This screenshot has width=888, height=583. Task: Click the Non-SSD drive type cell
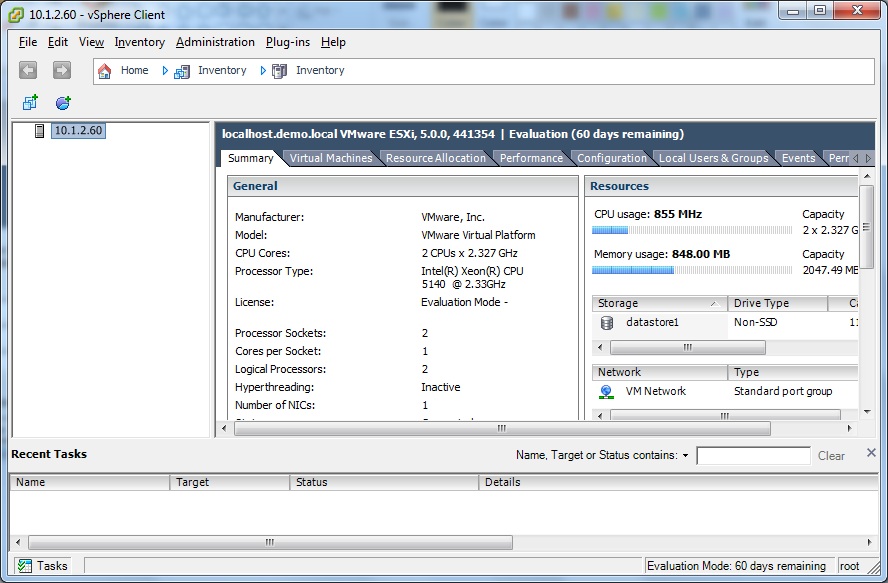click(x=755, y=322)
